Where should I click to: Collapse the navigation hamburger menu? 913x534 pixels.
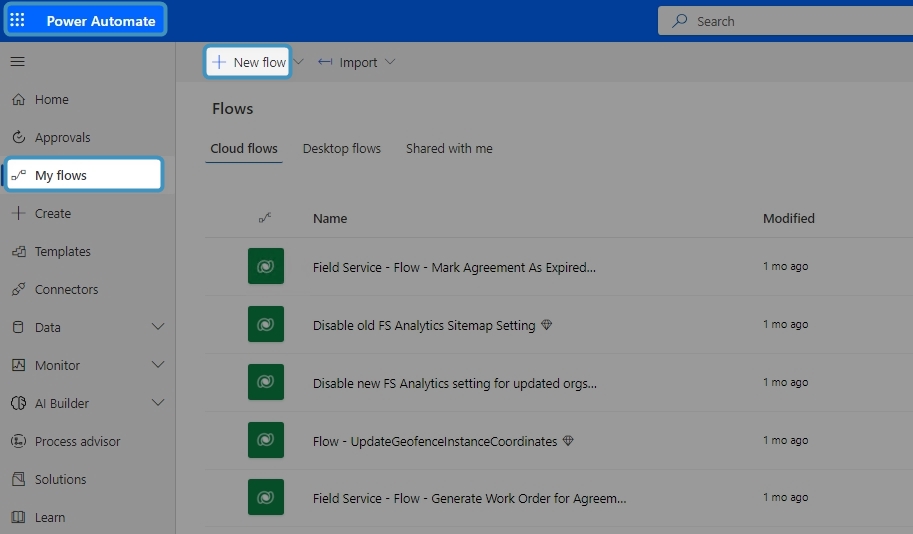[x=17, y=61]
